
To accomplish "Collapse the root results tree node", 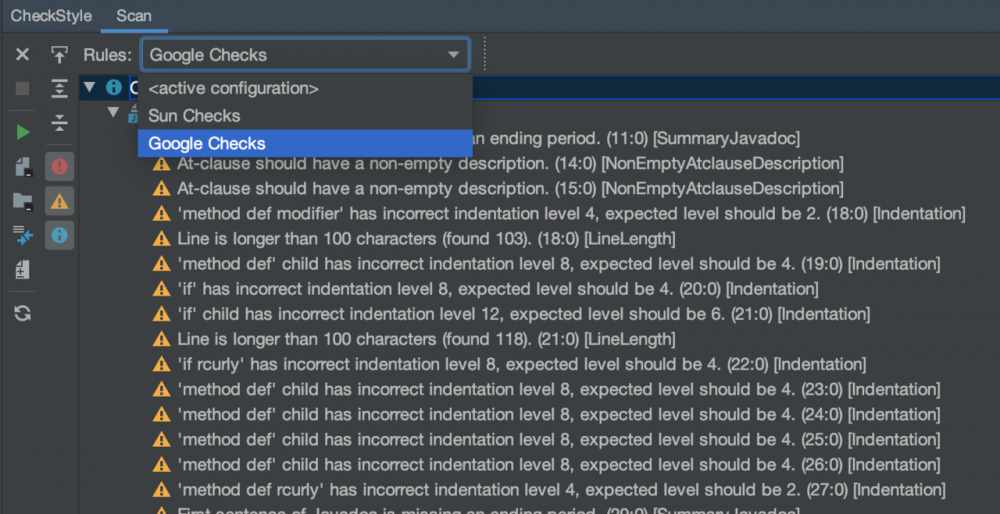I will coord(89,87).
